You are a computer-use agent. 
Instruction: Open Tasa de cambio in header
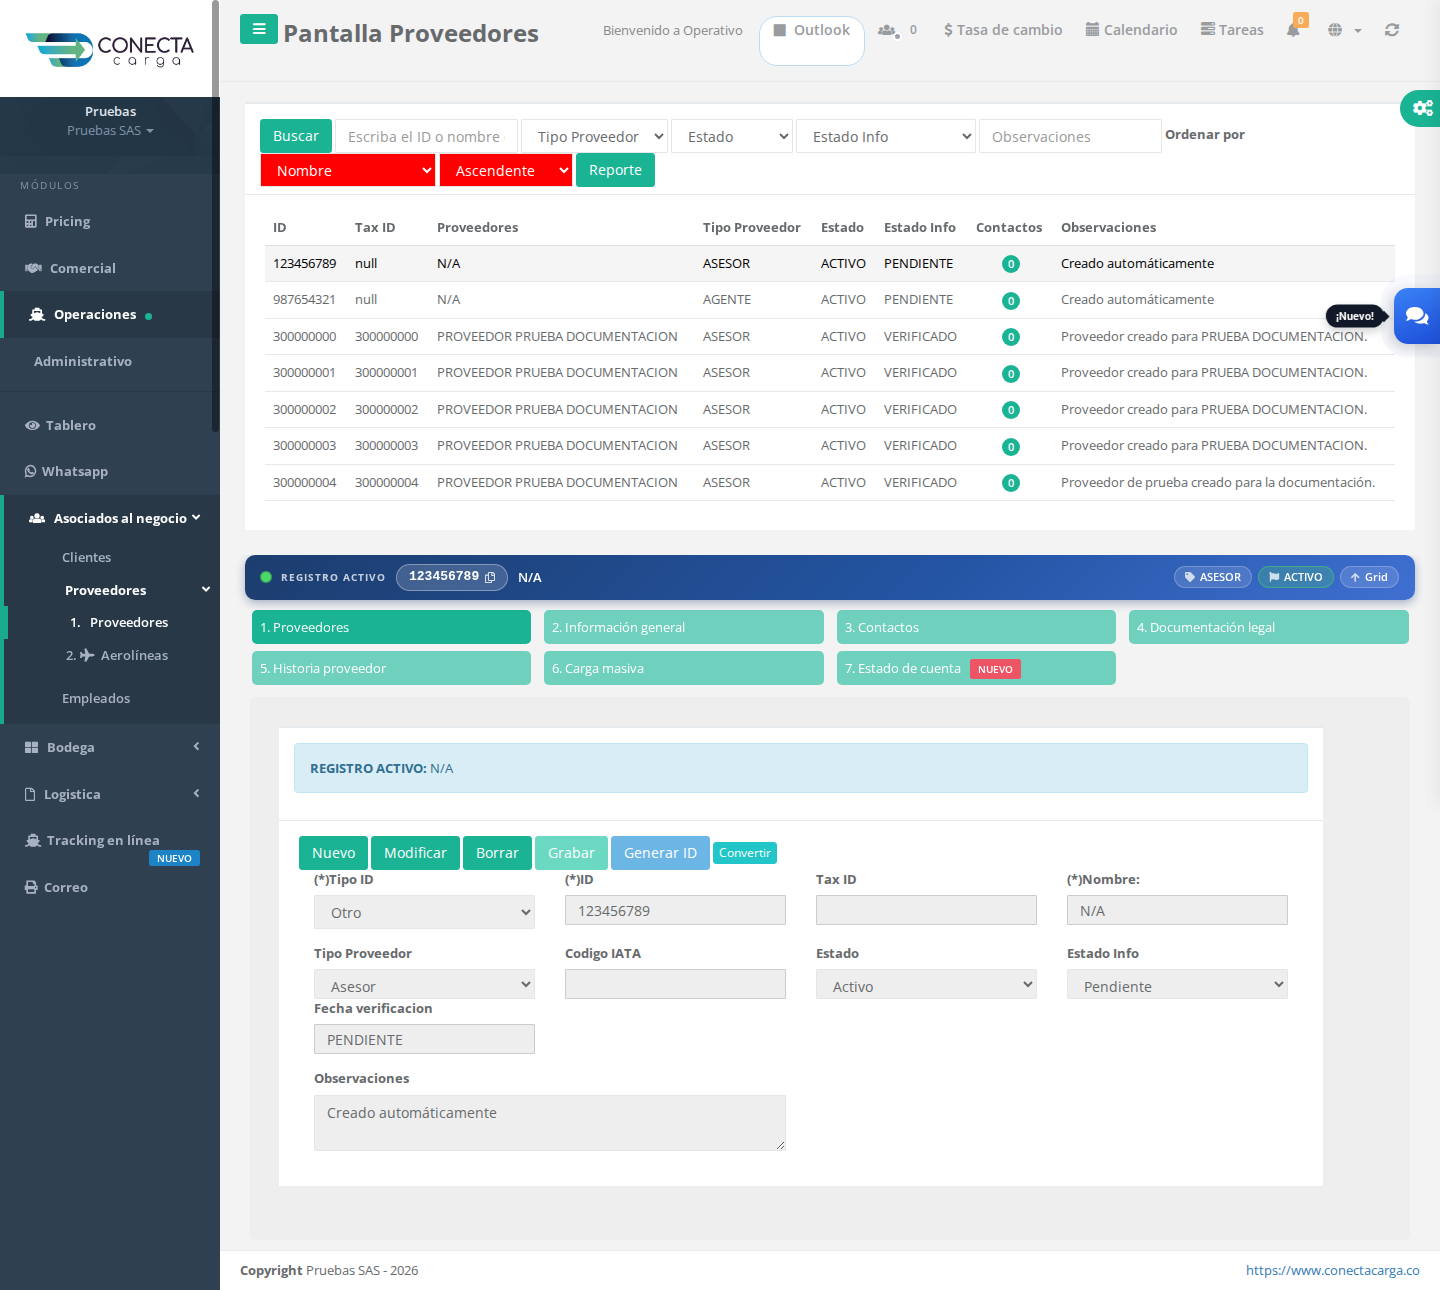1003,30
